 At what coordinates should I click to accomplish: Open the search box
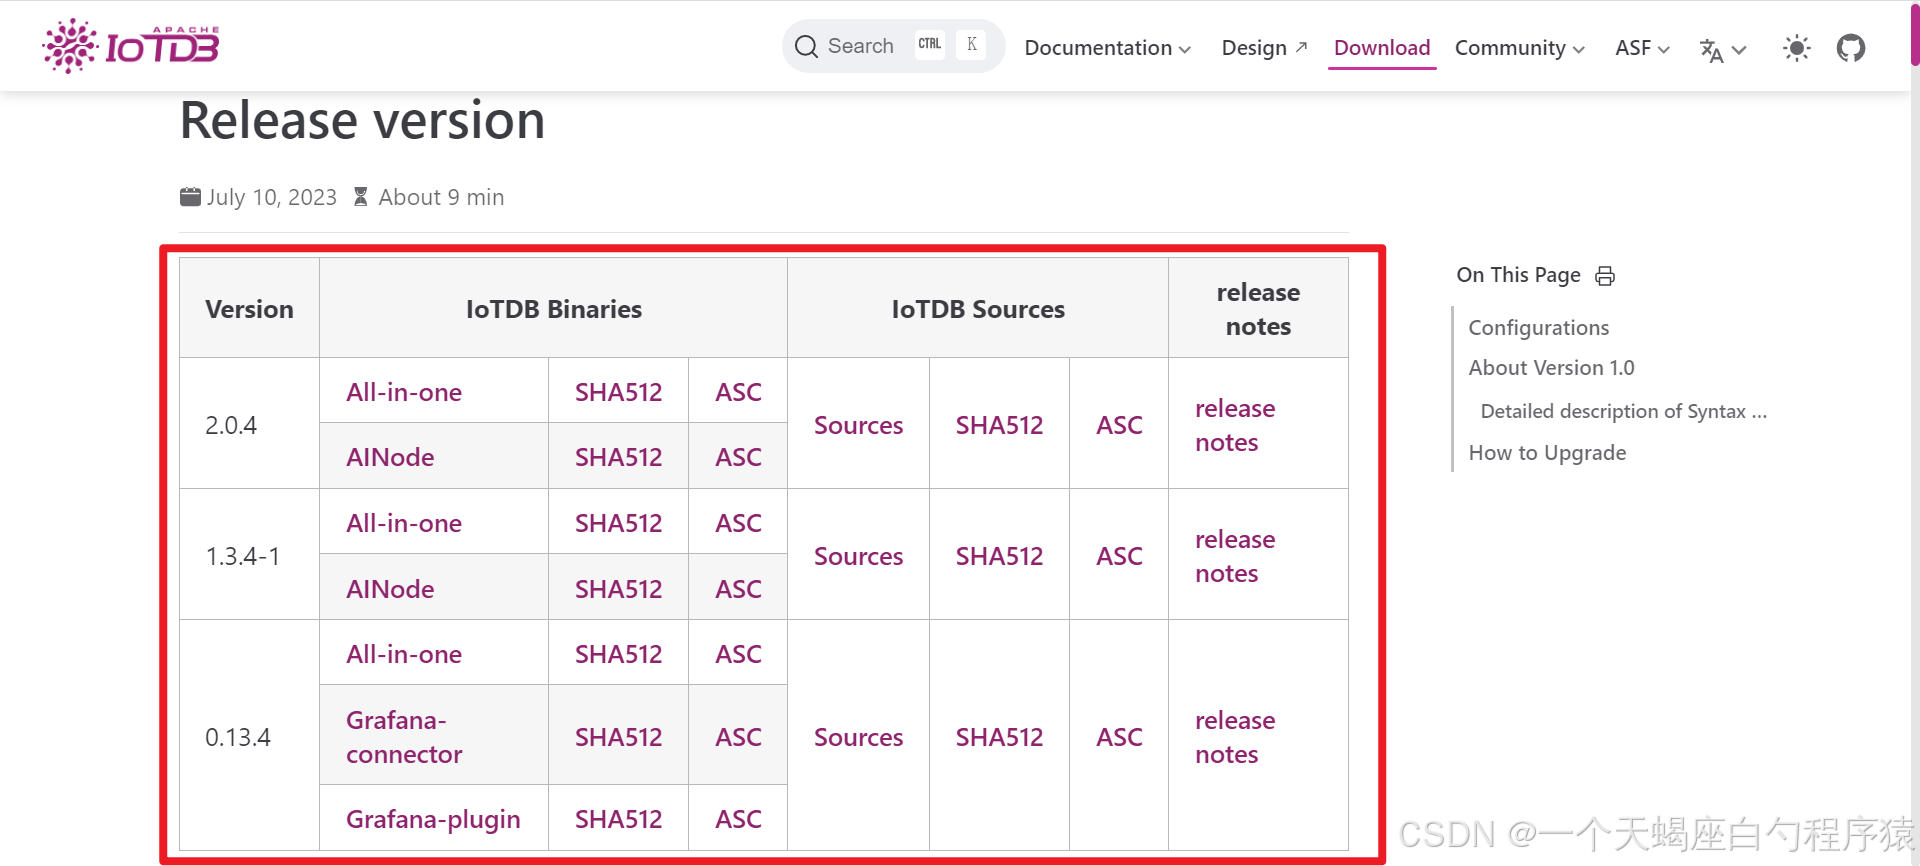pos(893,46)
